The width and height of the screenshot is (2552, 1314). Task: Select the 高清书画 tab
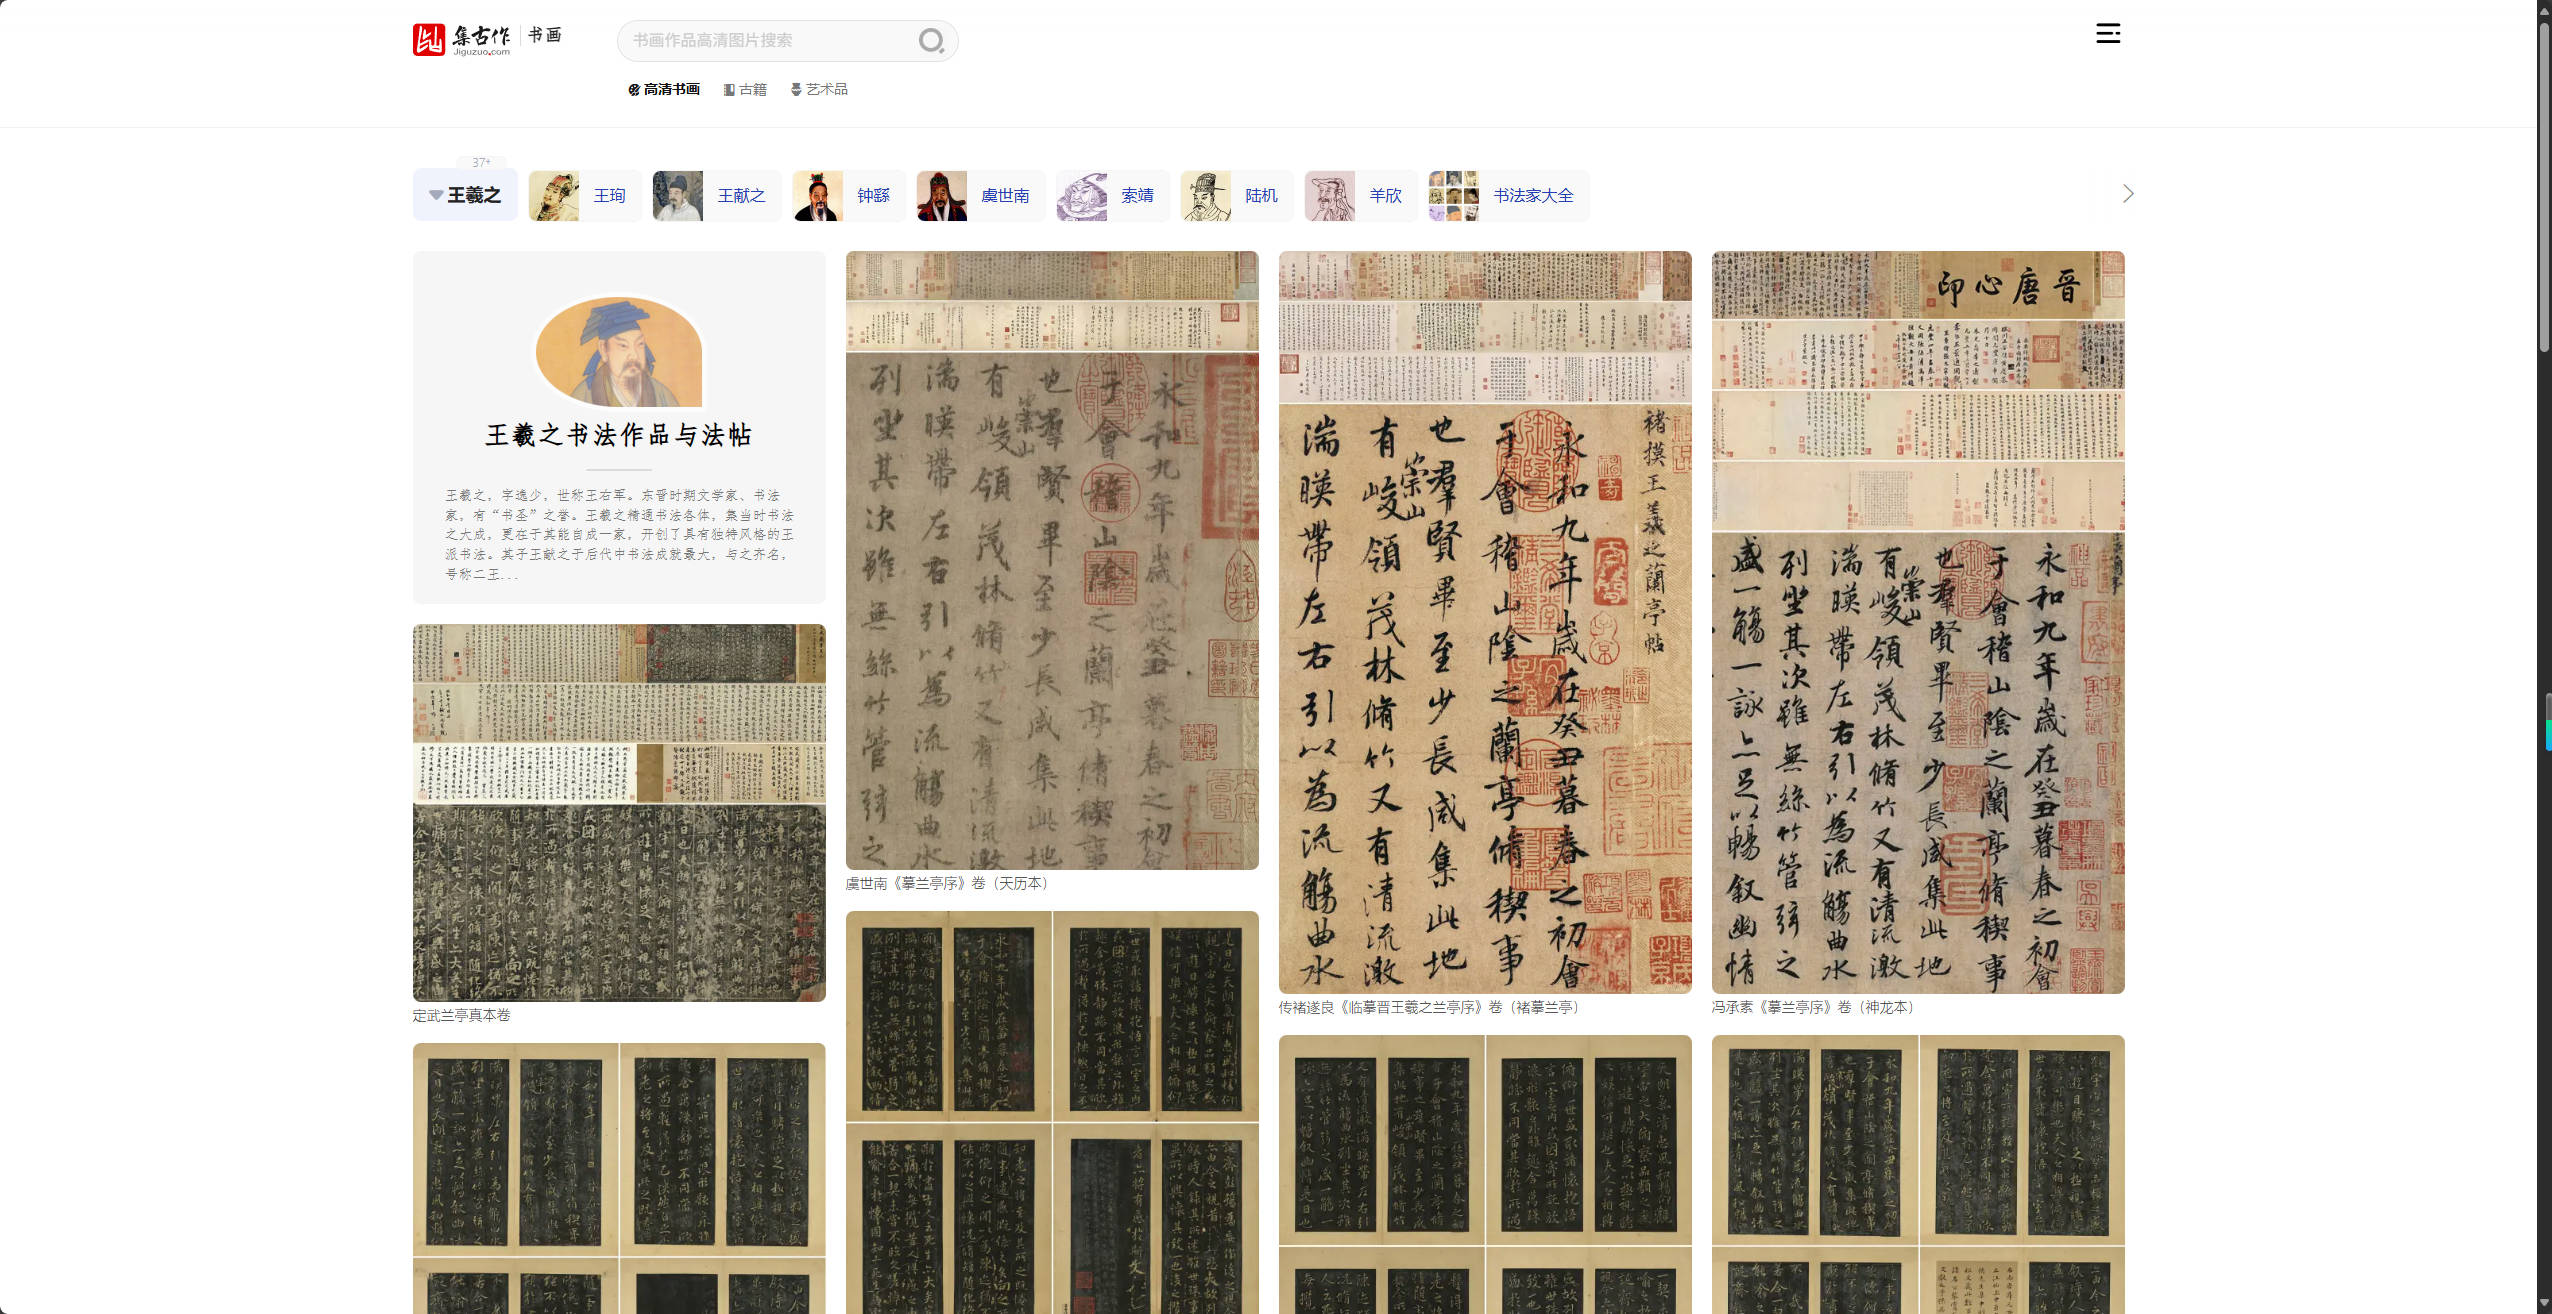click(664, 90)
